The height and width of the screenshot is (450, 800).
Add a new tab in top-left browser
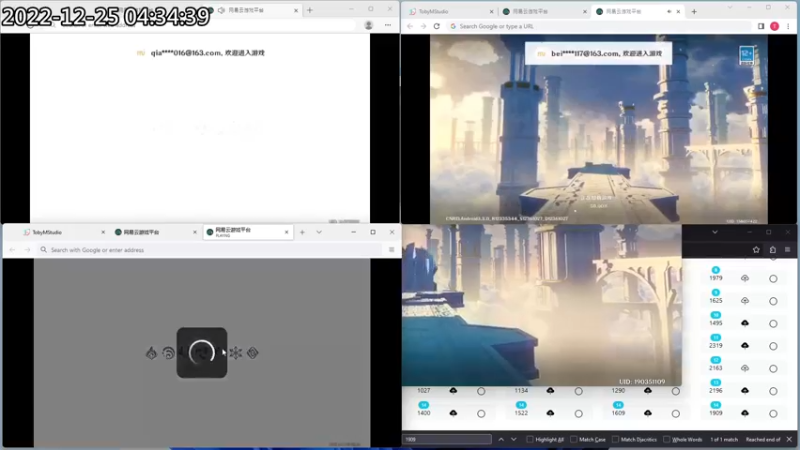(310, 10)
